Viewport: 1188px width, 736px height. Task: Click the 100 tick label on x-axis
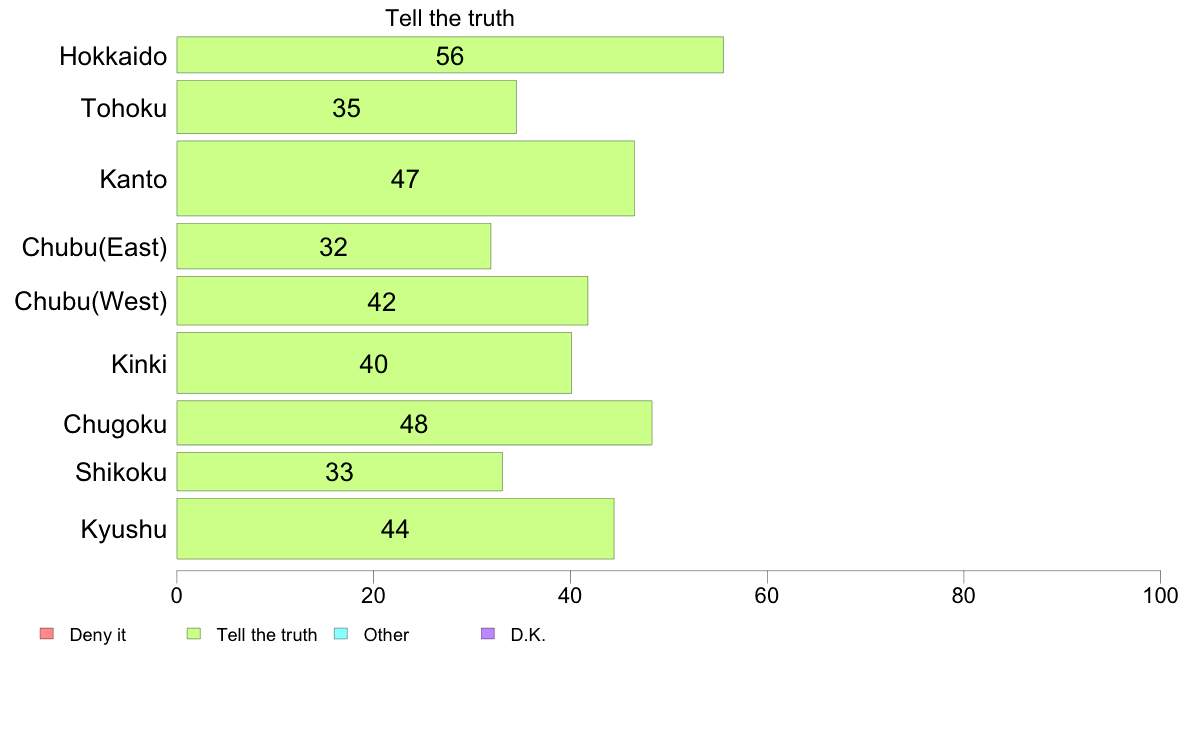1160,596
